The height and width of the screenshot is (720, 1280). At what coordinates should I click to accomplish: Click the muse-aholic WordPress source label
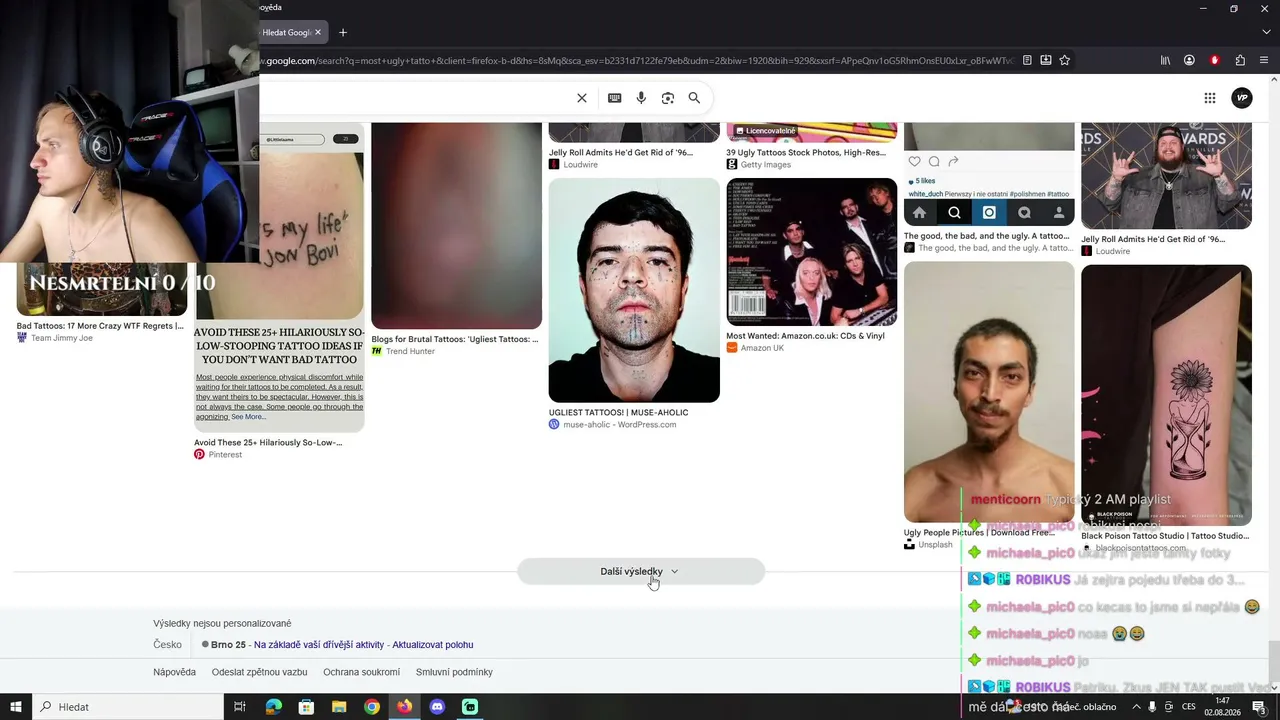(620, 425)
